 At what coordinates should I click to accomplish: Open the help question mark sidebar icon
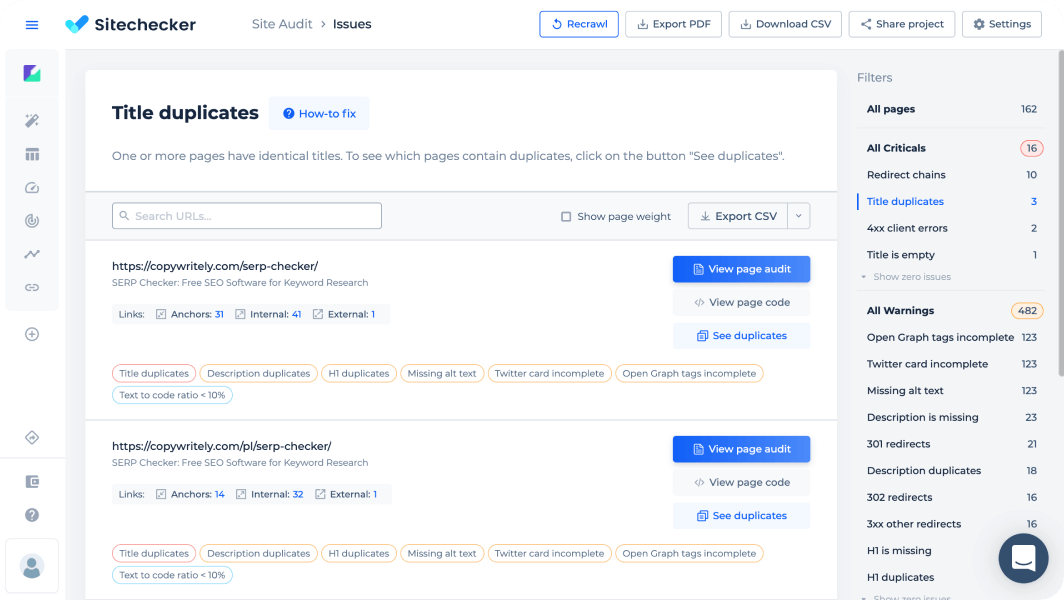[32, 515]
